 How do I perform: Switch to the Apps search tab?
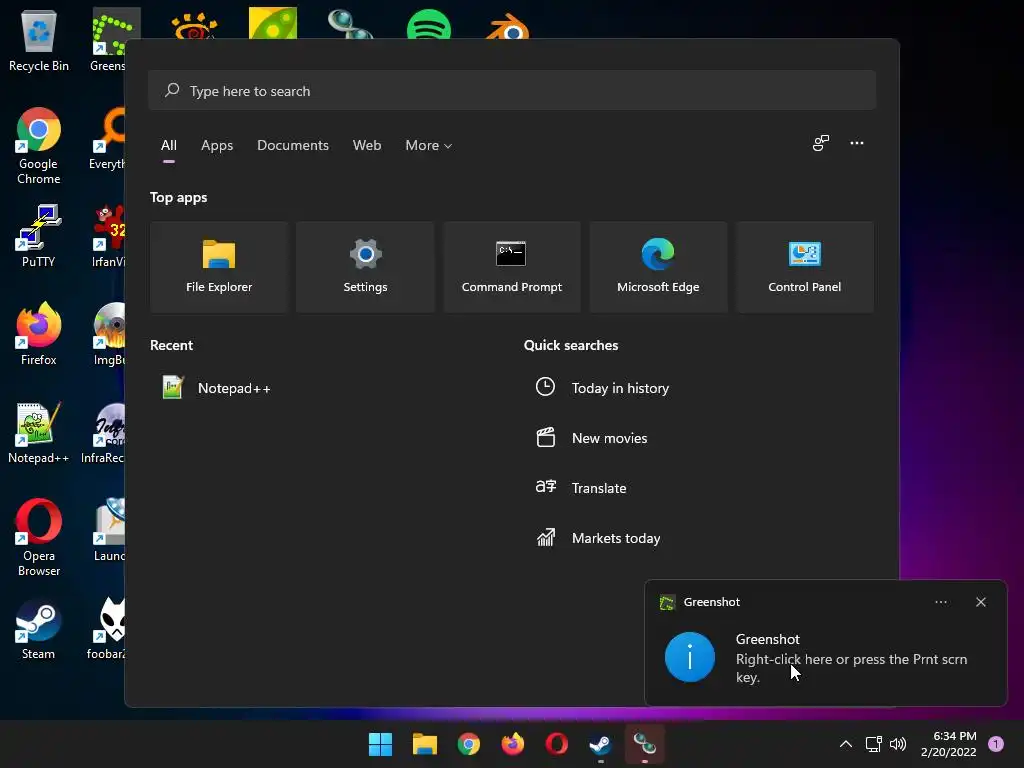(x=217, y=146)
